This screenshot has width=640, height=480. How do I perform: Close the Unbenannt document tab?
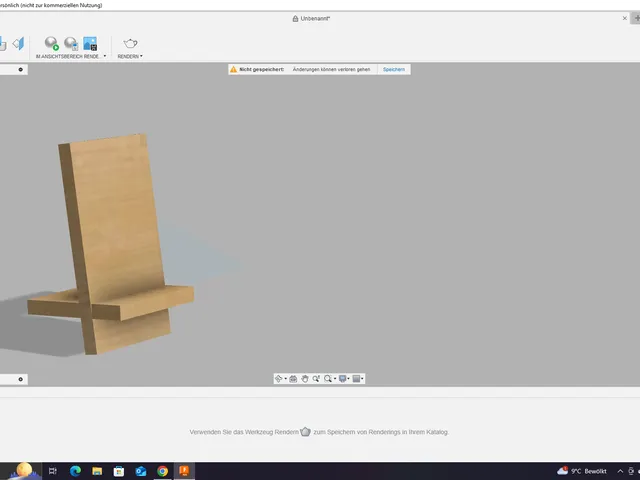coord(624,18)
